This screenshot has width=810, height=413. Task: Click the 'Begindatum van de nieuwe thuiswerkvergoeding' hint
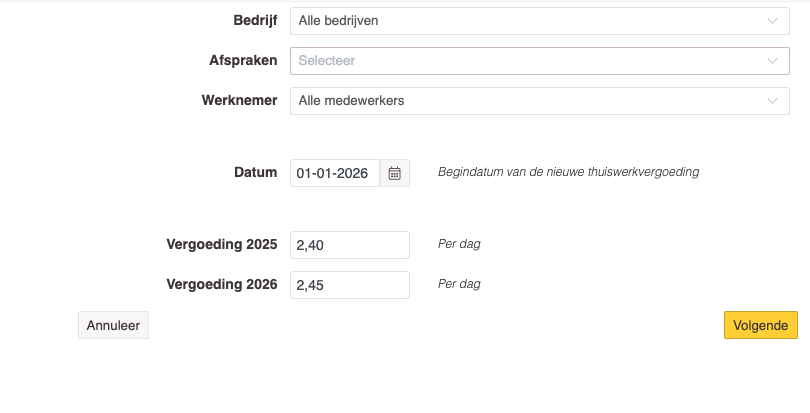[568, 172]
